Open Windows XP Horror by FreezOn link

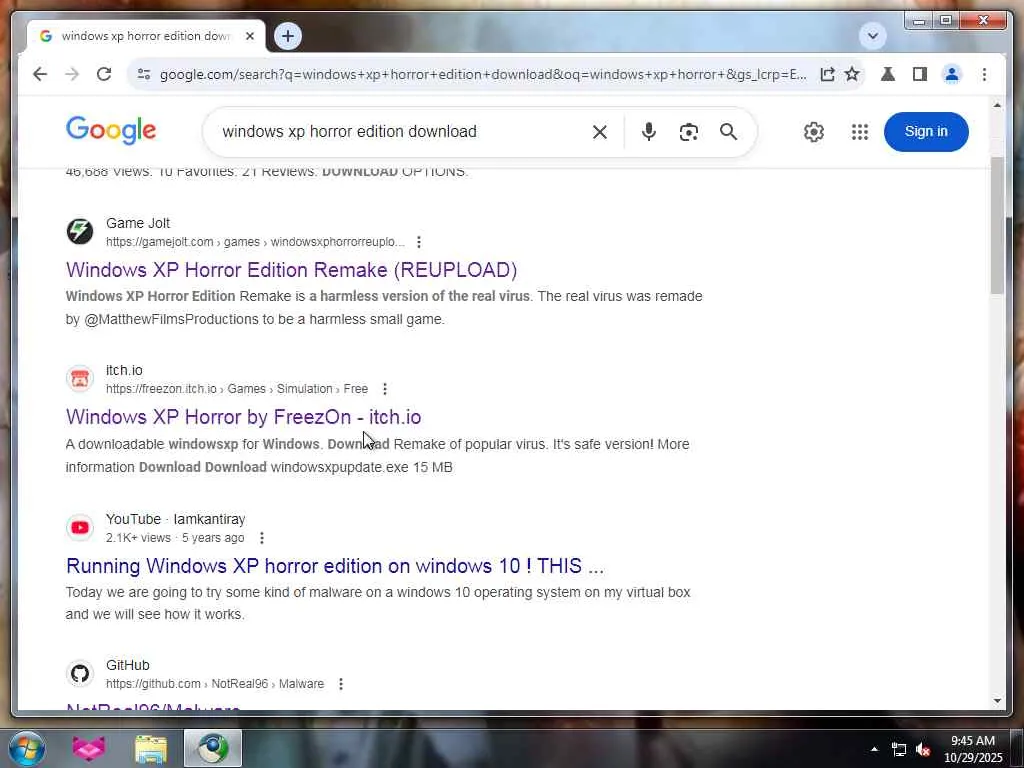[244, 417]
